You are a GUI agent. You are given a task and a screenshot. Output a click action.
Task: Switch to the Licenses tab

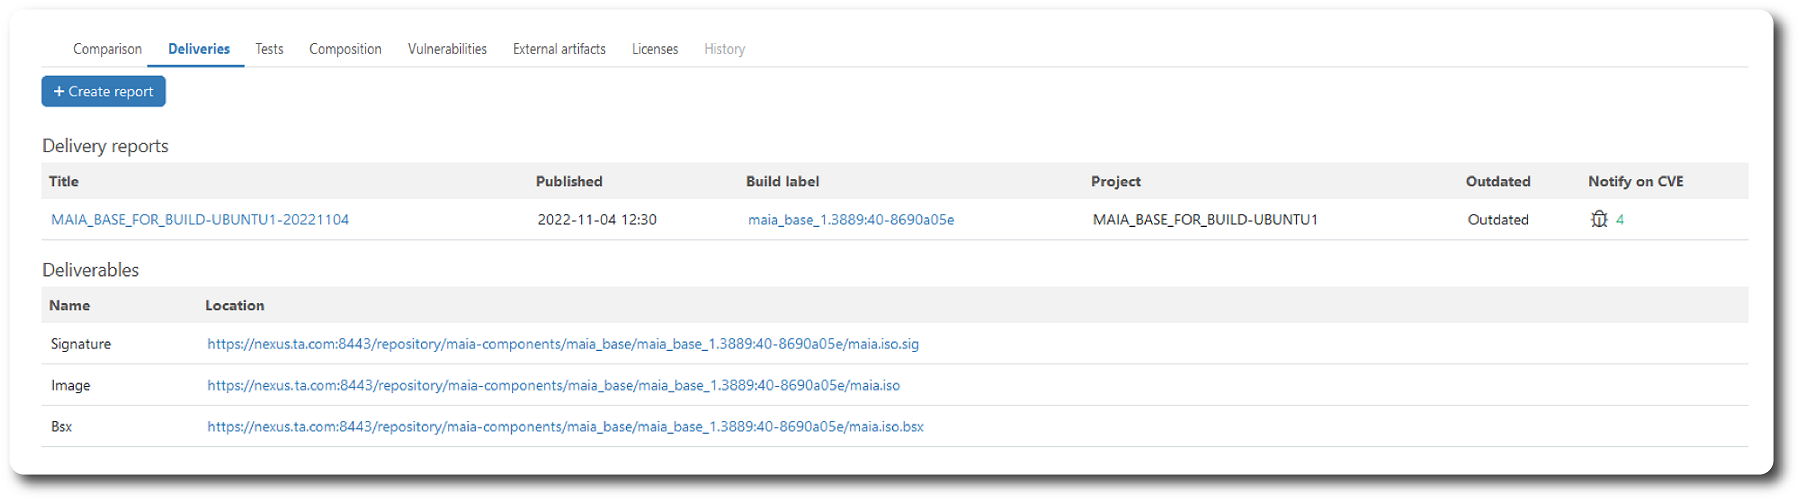click(655, 49)
